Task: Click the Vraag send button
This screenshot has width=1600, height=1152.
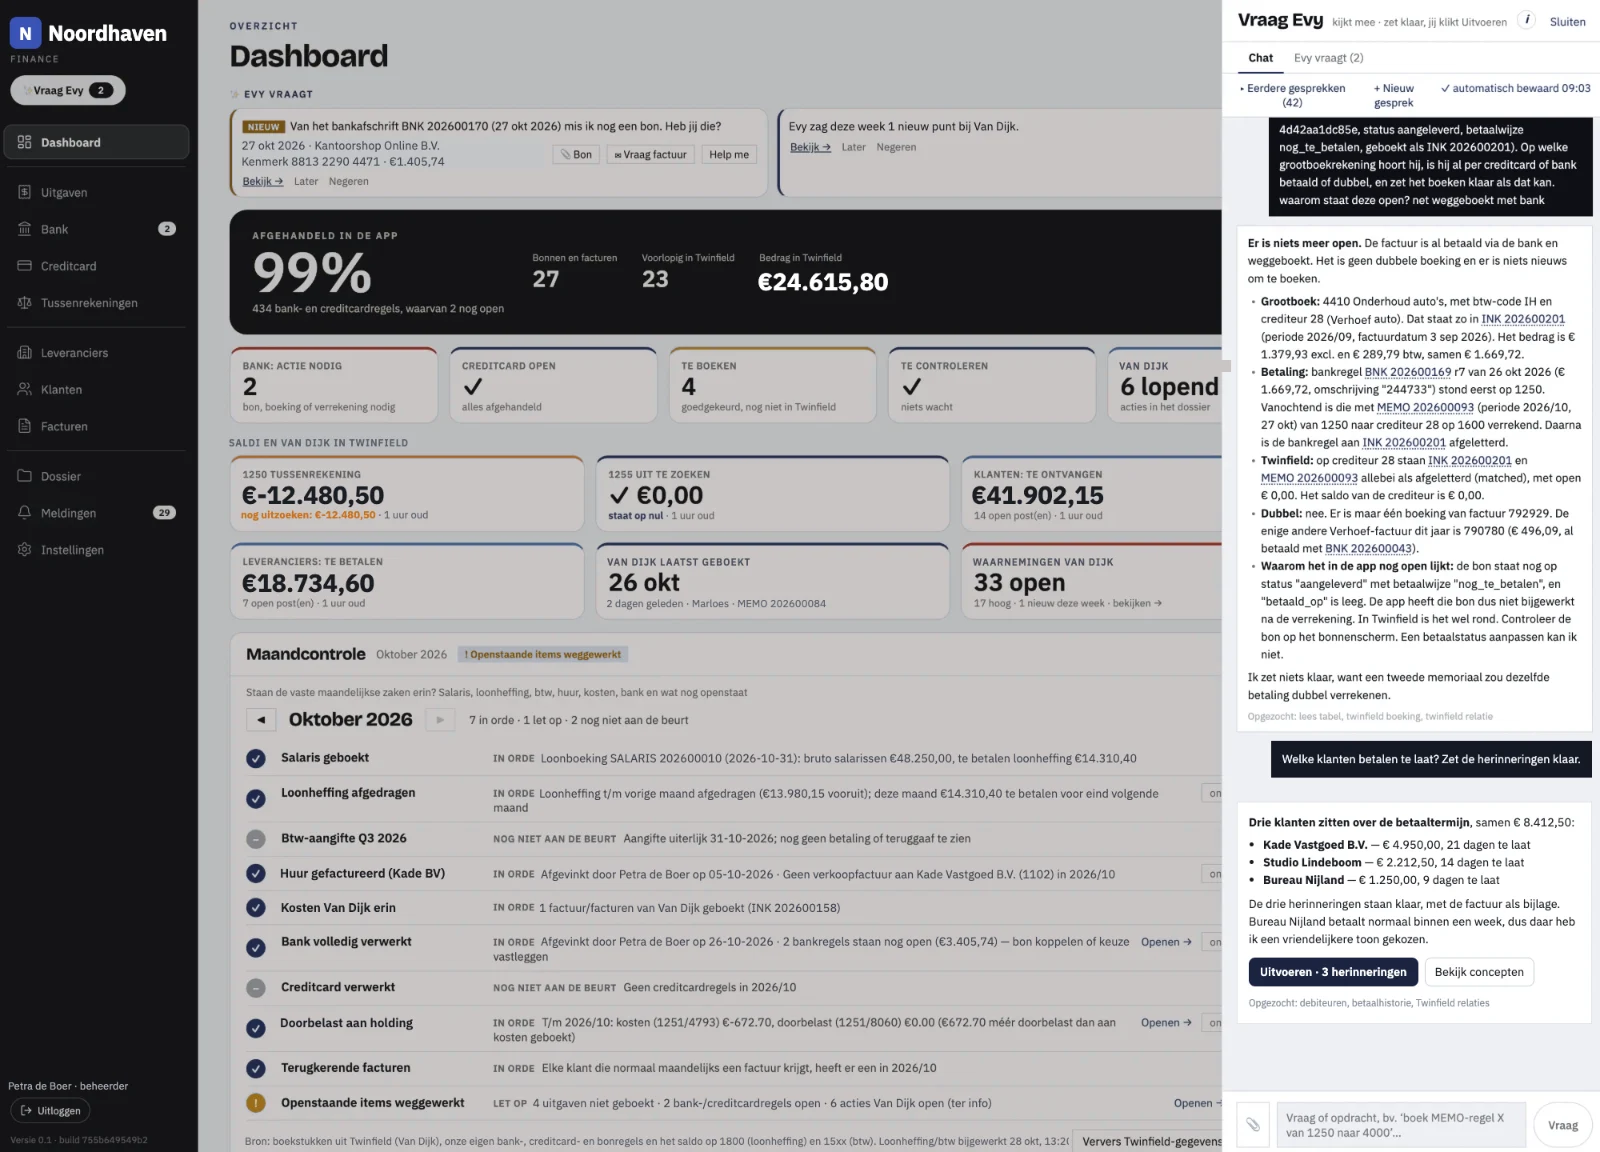Action: coord(1563,1125)
